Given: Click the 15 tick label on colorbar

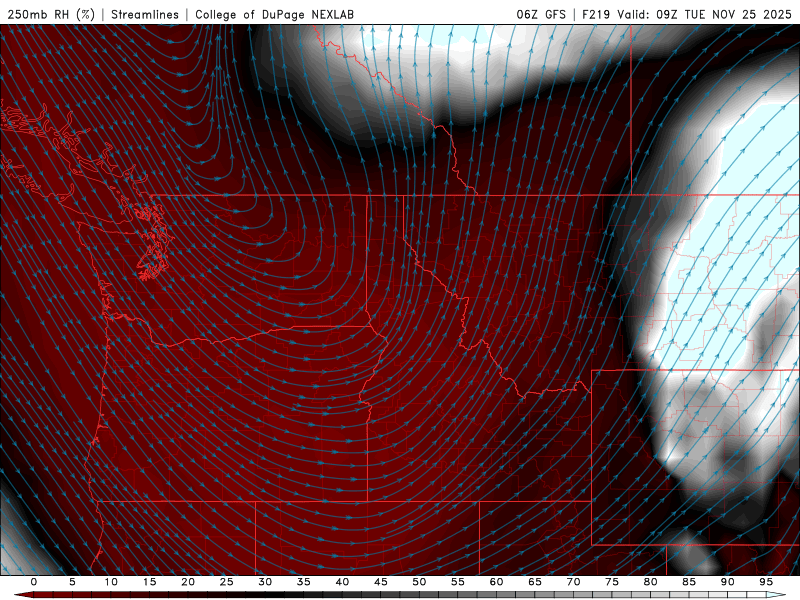Looking at the screenshot, I should (149, 582).
